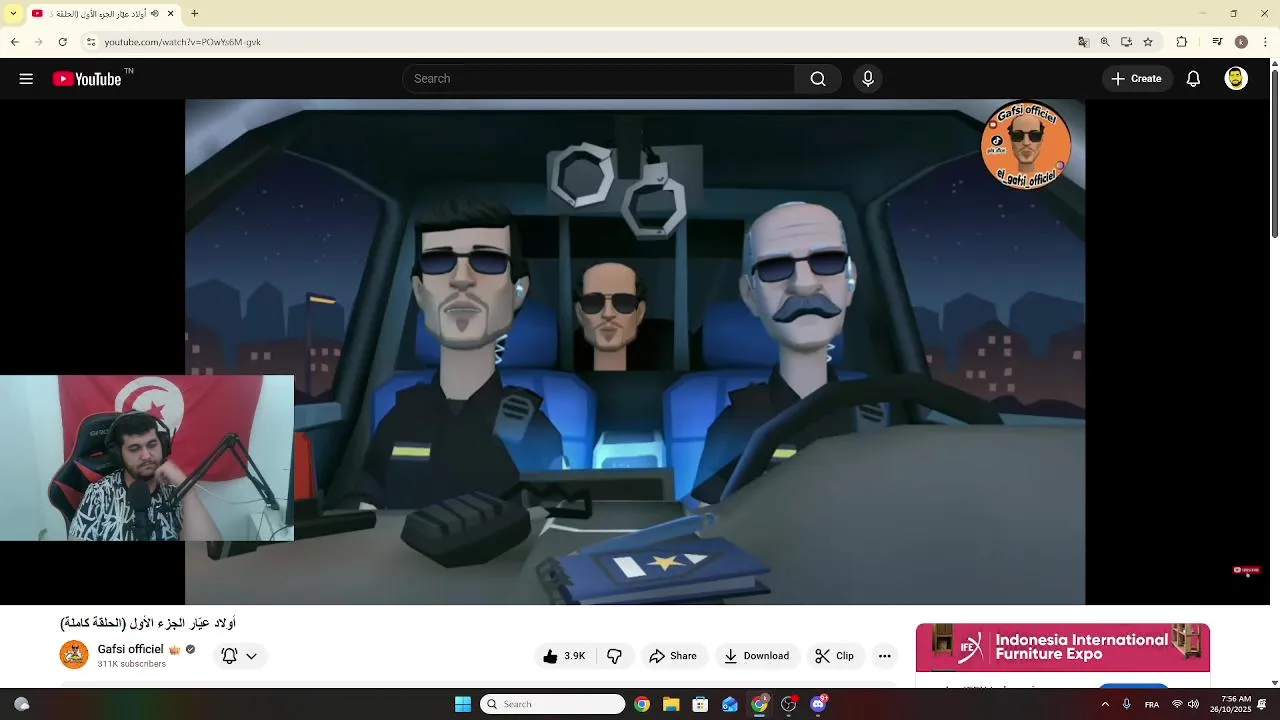Close the YouTube video tab
Screen dimensions: 1280x720
(171, 14)
